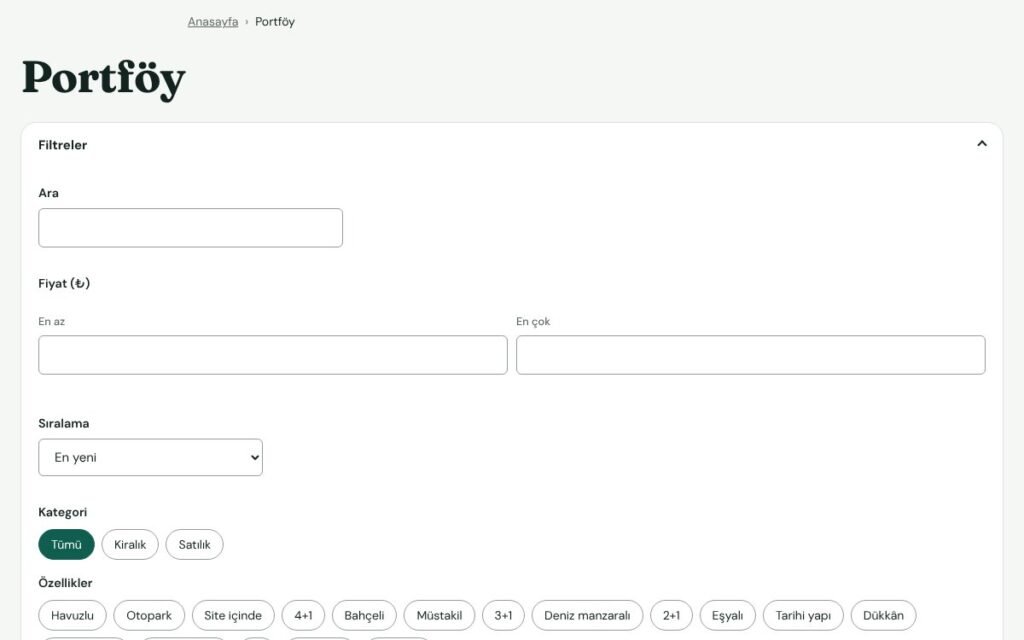The height and width of the screenshot is (640, 1024).
Task: Toggle the 2+1 room filter
Action: 671,615
